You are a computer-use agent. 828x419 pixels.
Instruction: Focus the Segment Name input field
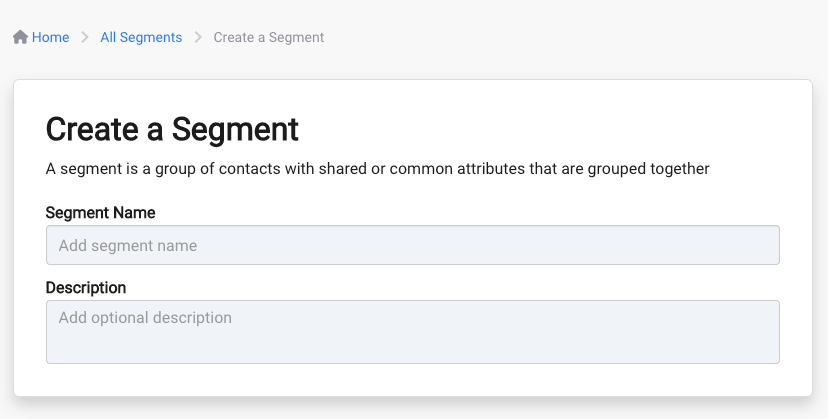tap(413, 245)
